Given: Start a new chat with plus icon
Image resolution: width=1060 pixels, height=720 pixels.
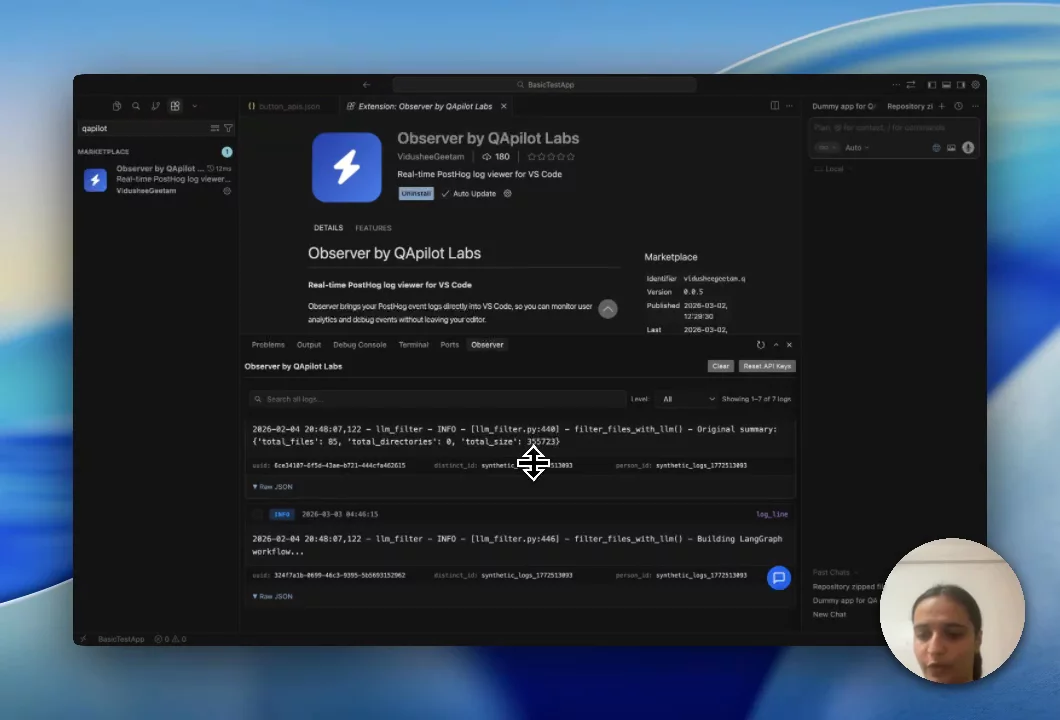Looking at the screenshot, I should point(942,106).
